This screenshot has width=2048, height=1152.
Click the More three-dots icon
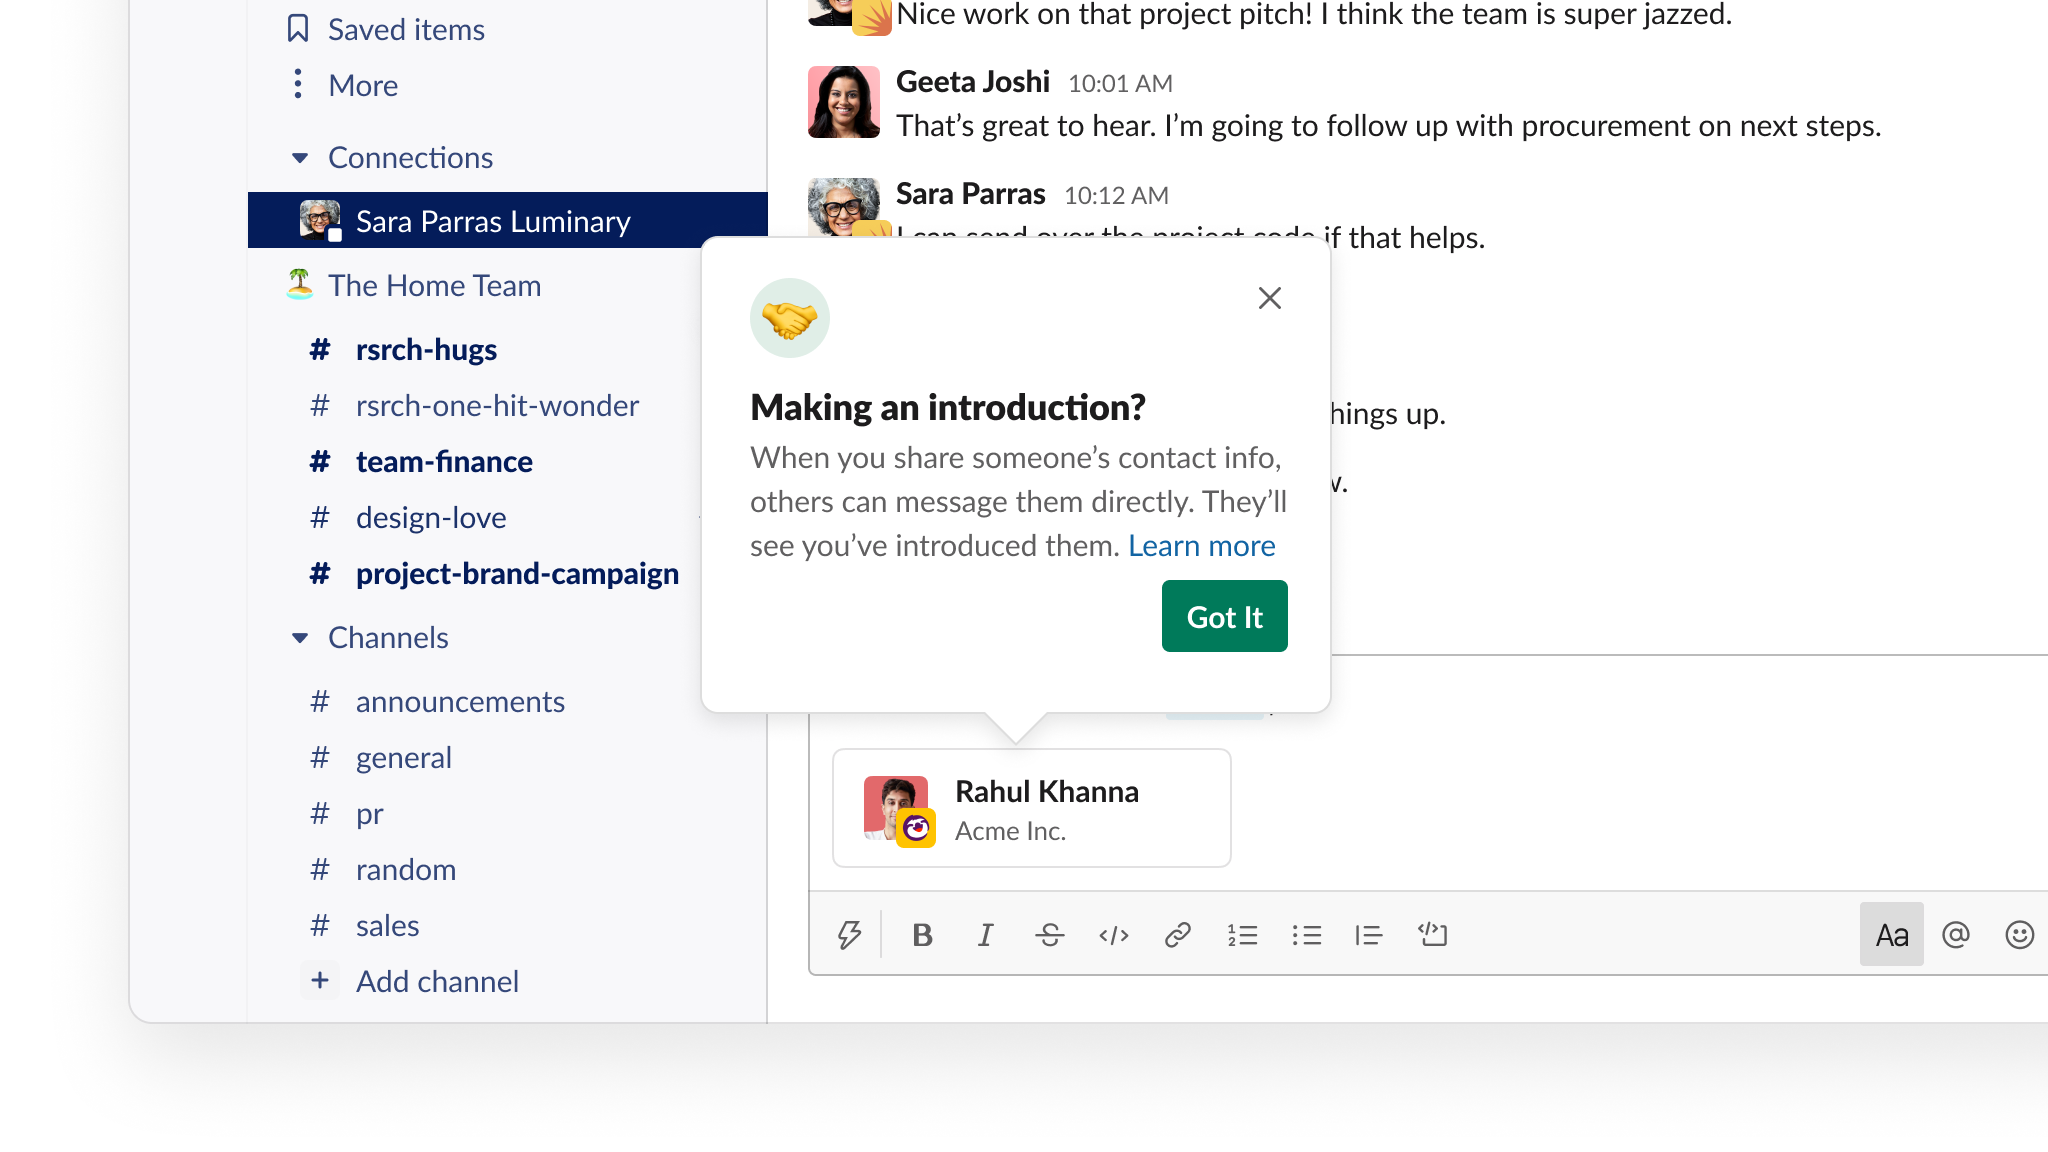[298, 85]
